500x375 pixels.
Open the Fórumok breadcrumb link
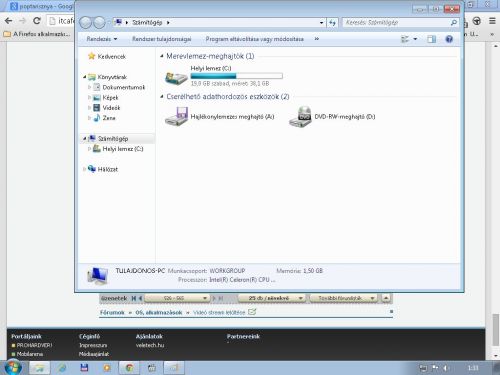pyautogui.click(x=112, y=312)
